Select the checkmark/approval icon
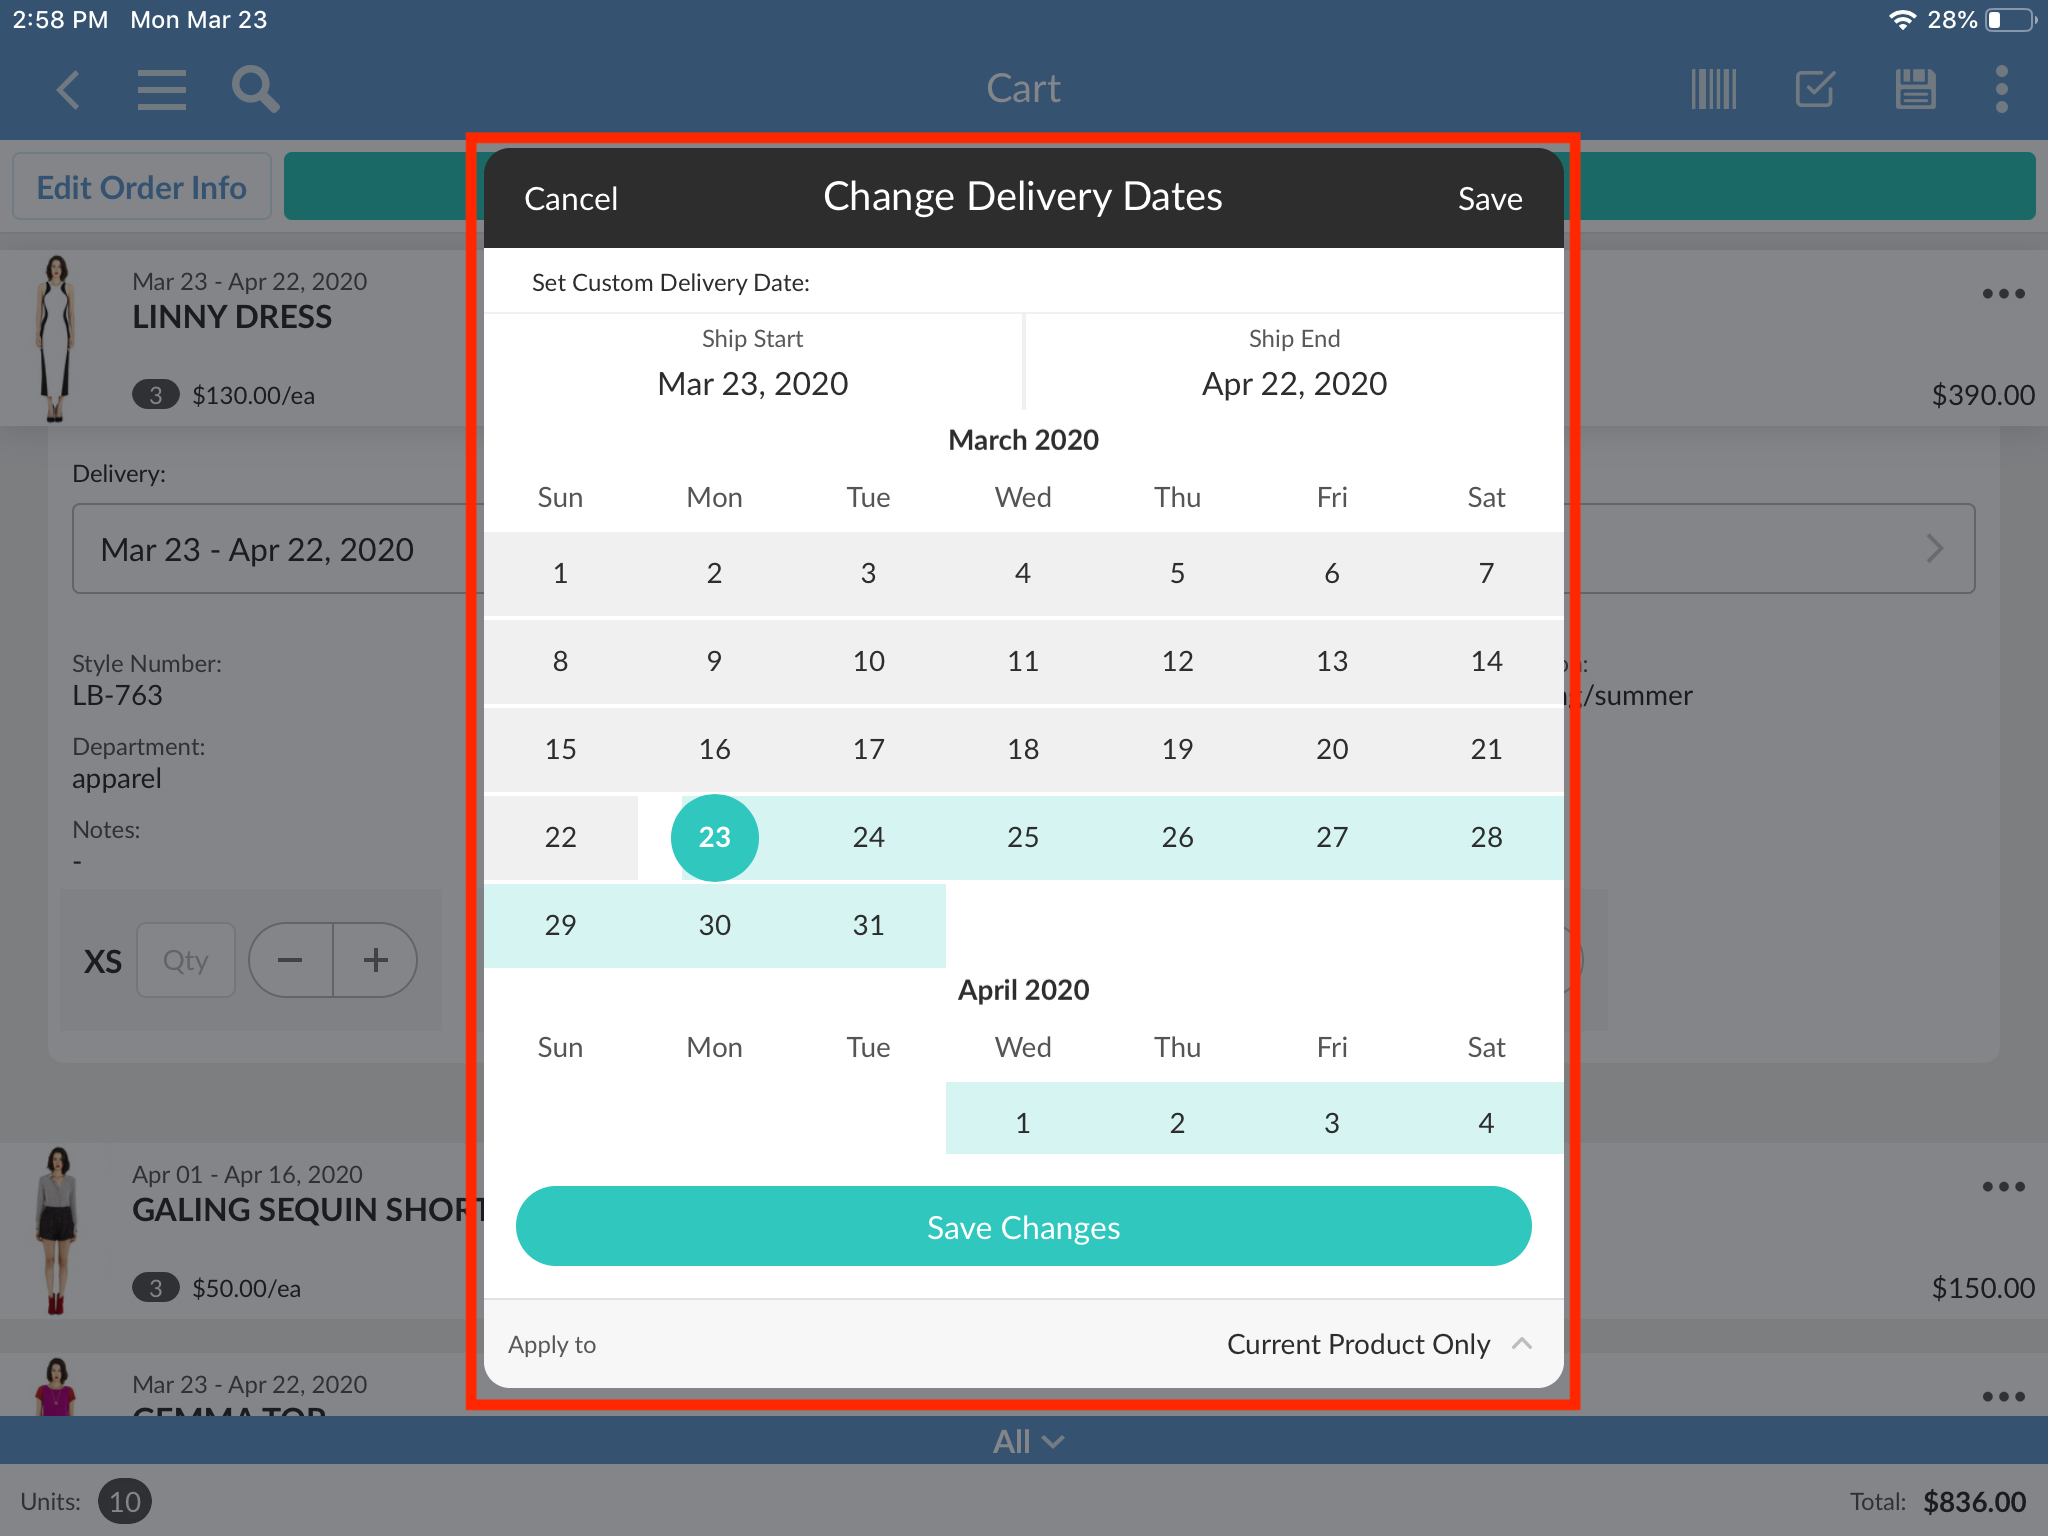This screenshot has height=1536, width=2048. coord(1811,87)
